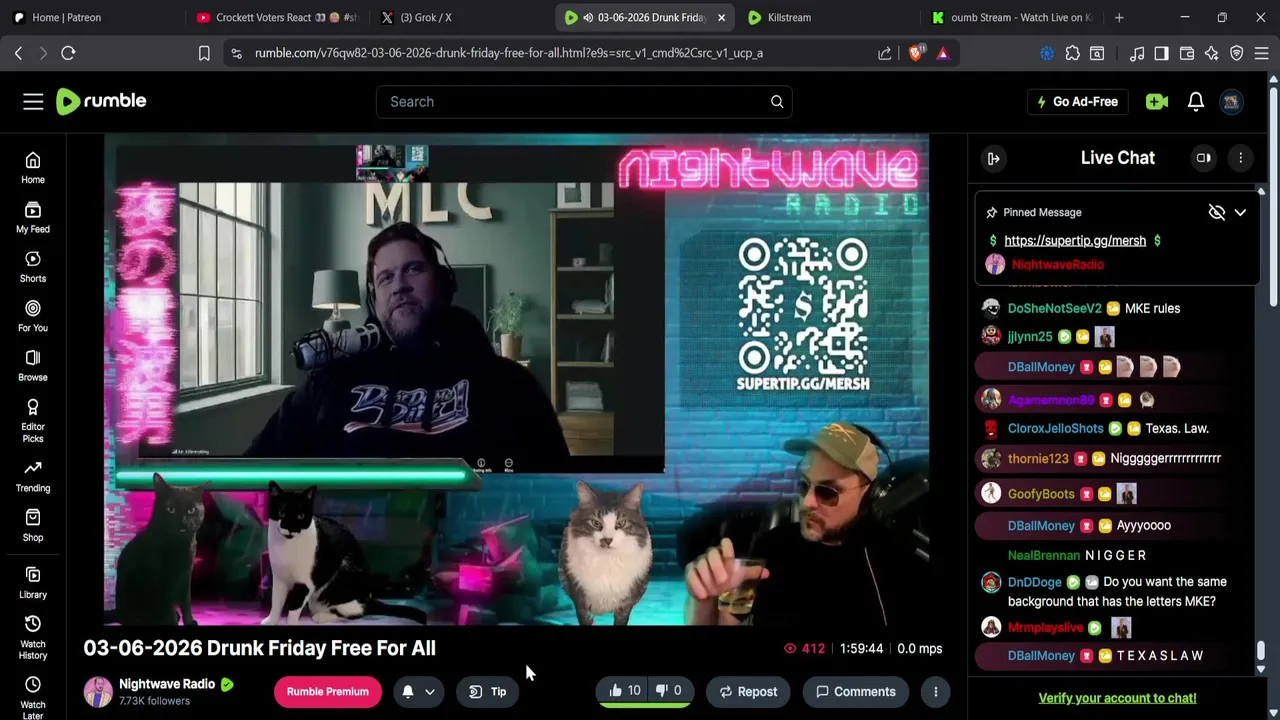Open browser extensions puzzle icon

tap(1073, 53)
